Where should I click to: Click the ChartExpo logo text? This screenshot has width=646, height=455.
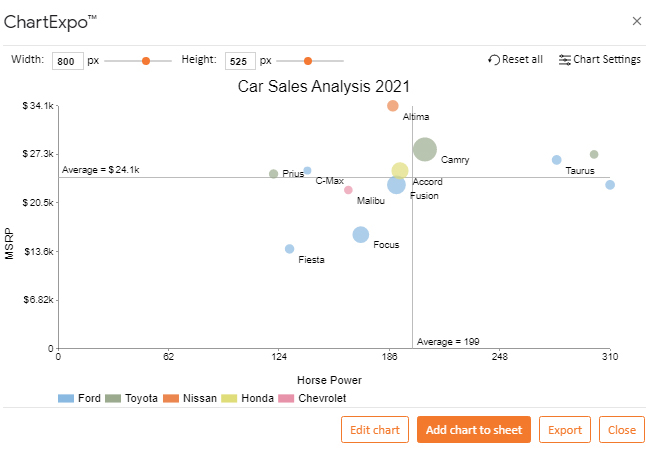click(x=50, y=22)
